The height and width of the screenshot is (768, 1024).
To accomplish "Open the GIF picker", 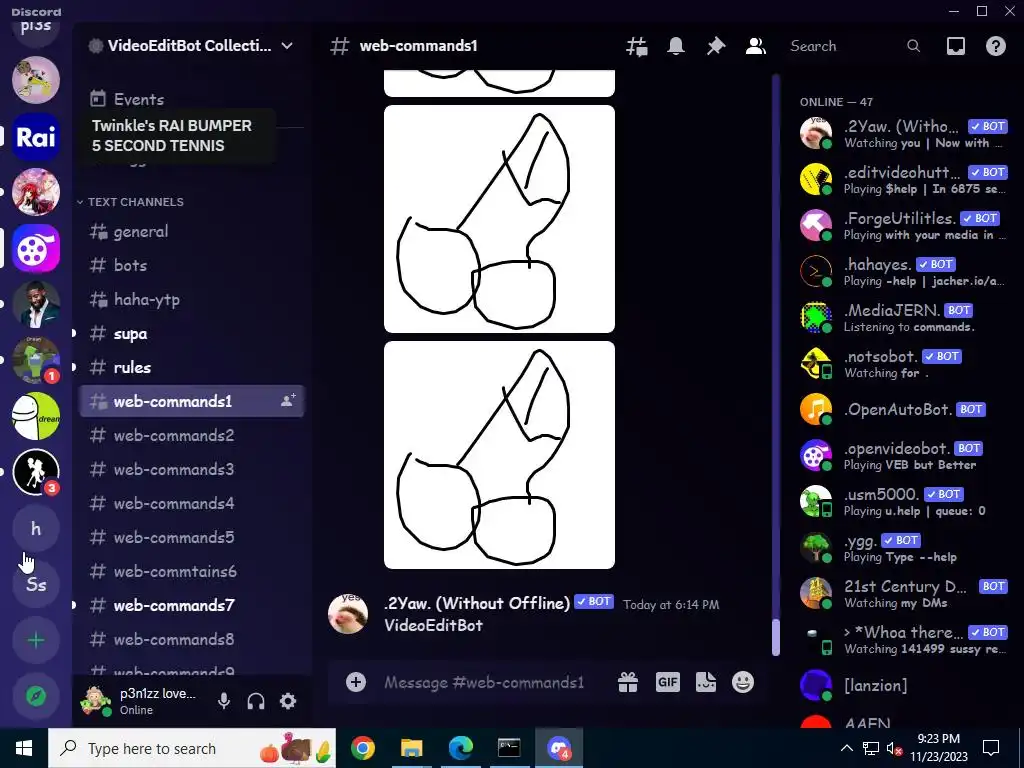I will pyautogui.click(x=667, y=682).
